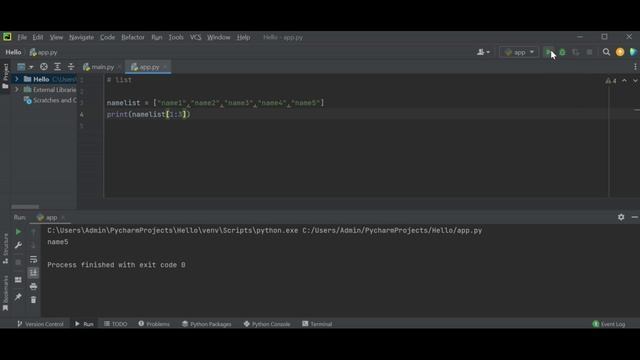Open the Help menu
This screenshot has height=360, width=640.
pyautogui.click(x=243, y=37)
